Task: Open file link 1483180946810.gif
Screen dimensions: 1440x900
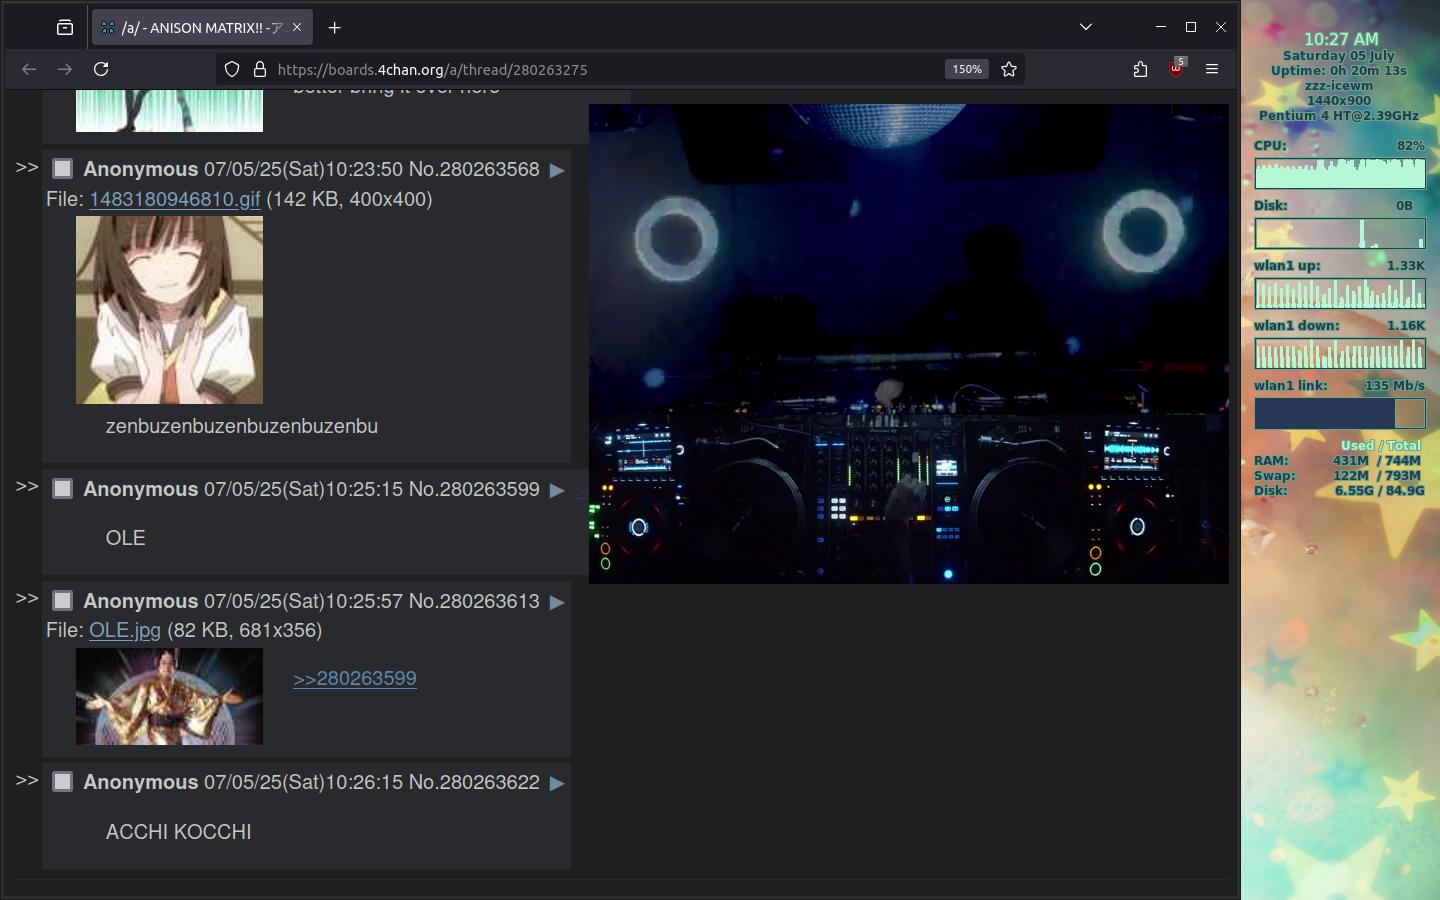Action: [175, 199]
